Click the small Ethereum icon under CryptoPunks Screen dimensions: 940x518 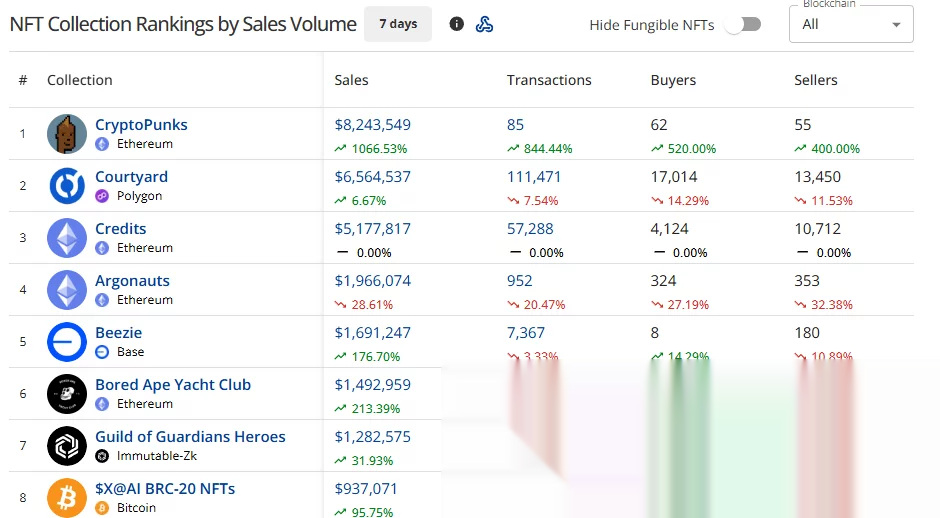pos(103,144)
